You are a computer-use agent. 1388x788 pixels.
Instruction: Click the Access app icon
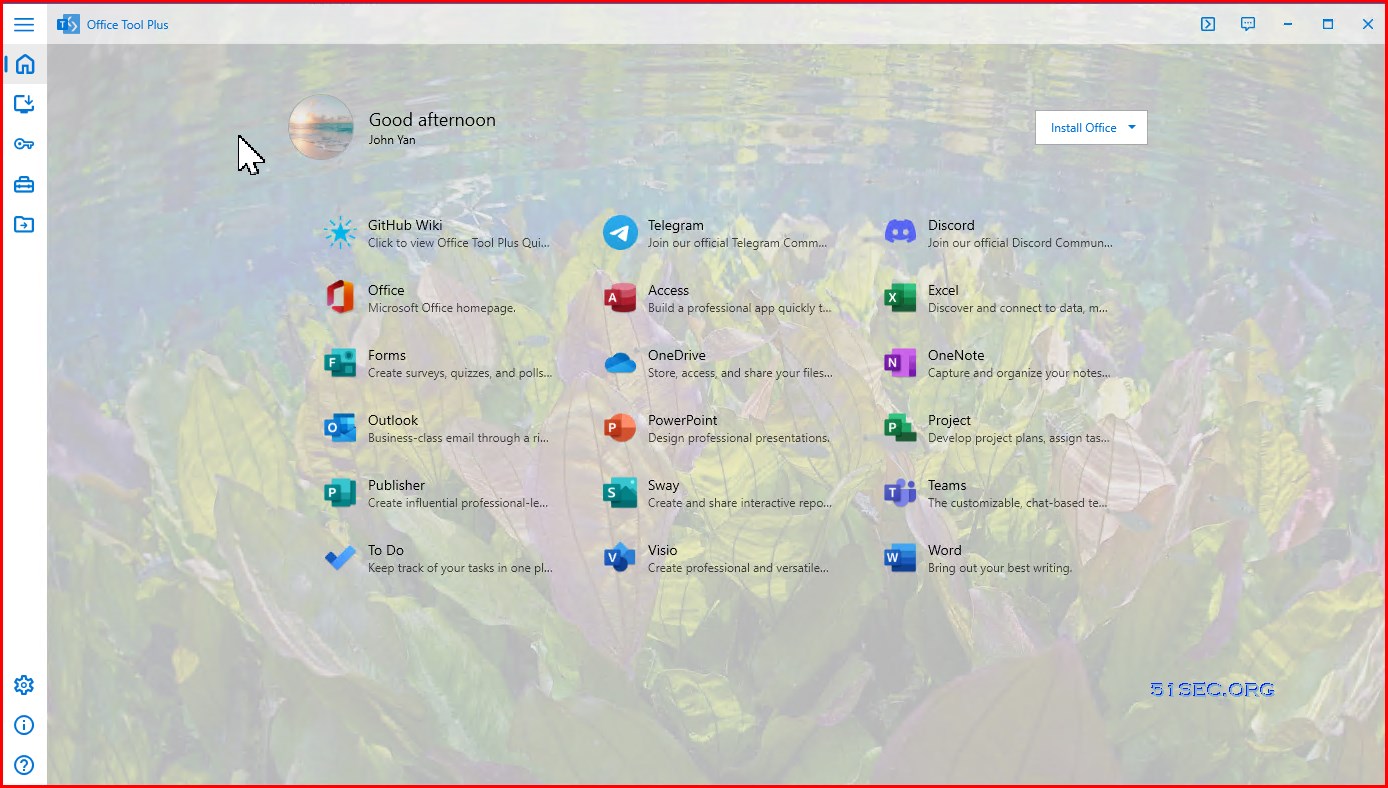tap(620, 298)
